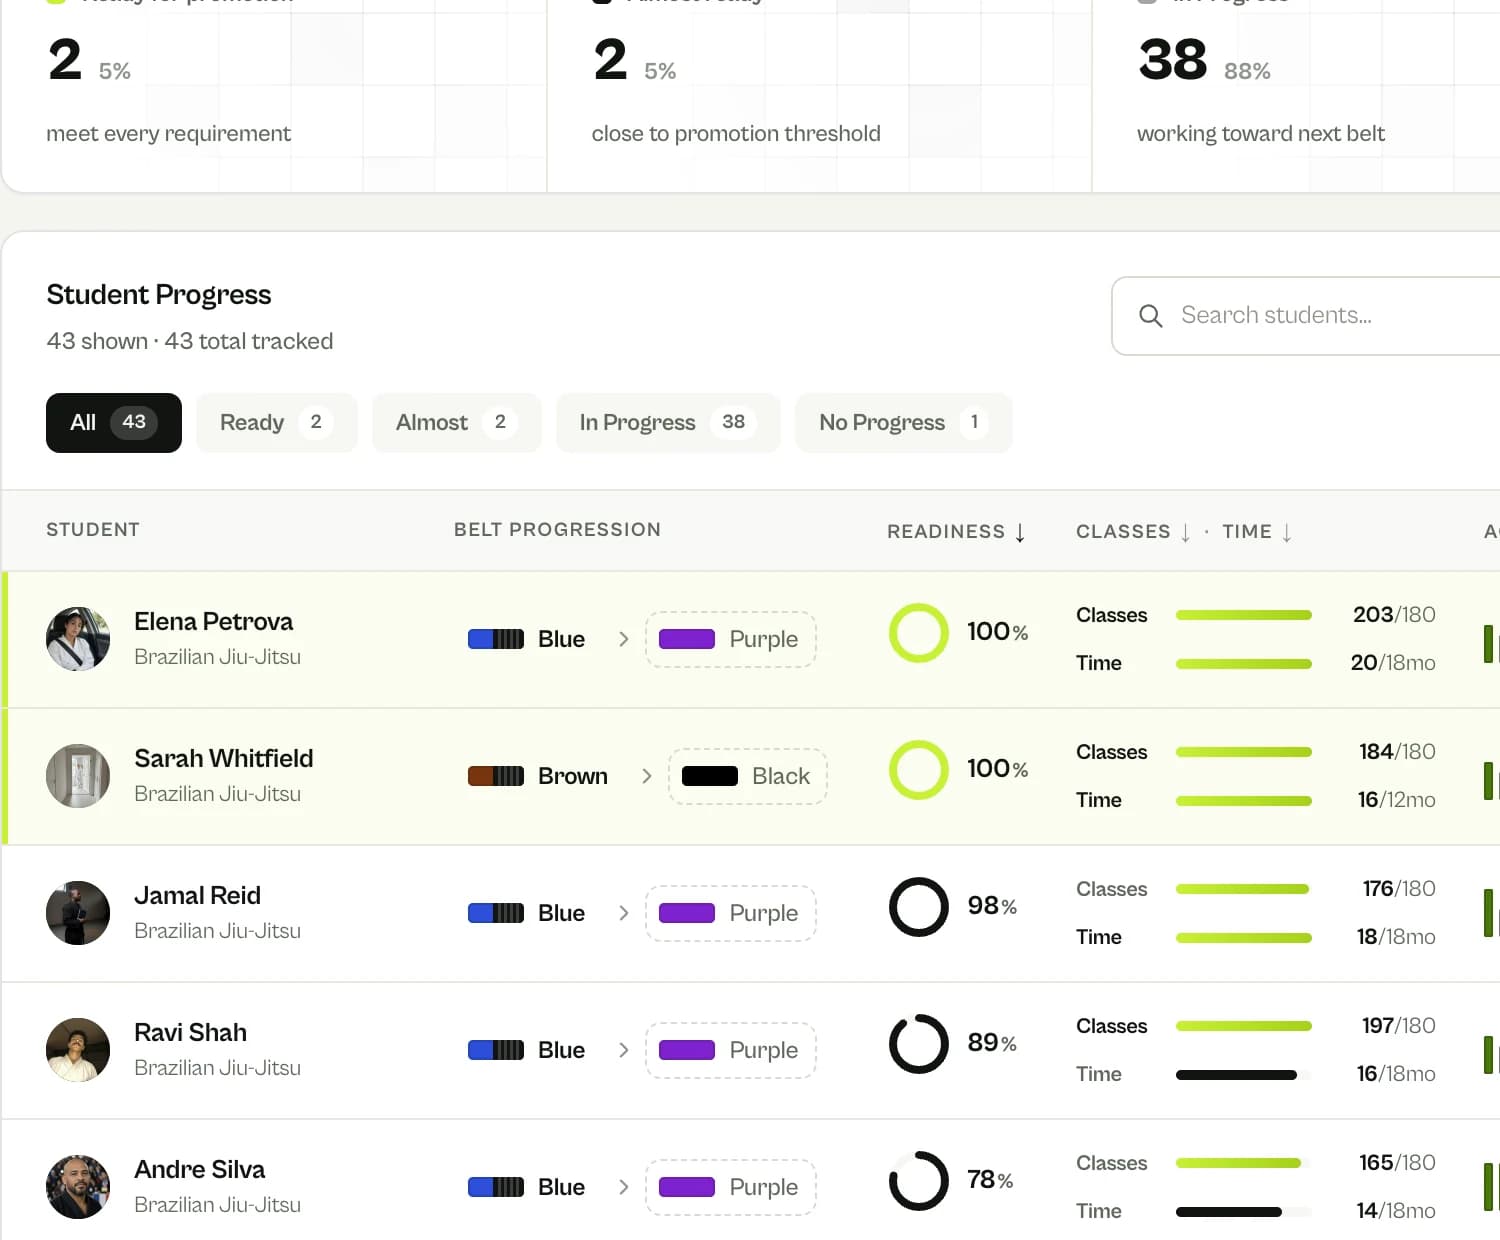The height and width of the screenshot is (1240, 1500).
Task: Click Ravi Shah's 89% readiness ring
Action: [919, 1044]
